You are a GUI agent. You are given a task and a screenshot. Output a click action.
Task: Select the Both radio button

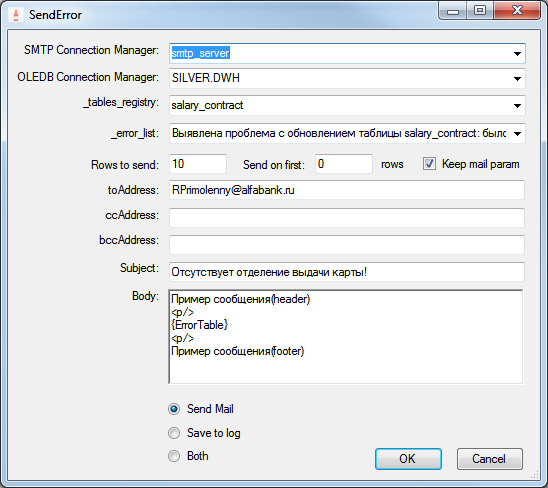(174, 456)
